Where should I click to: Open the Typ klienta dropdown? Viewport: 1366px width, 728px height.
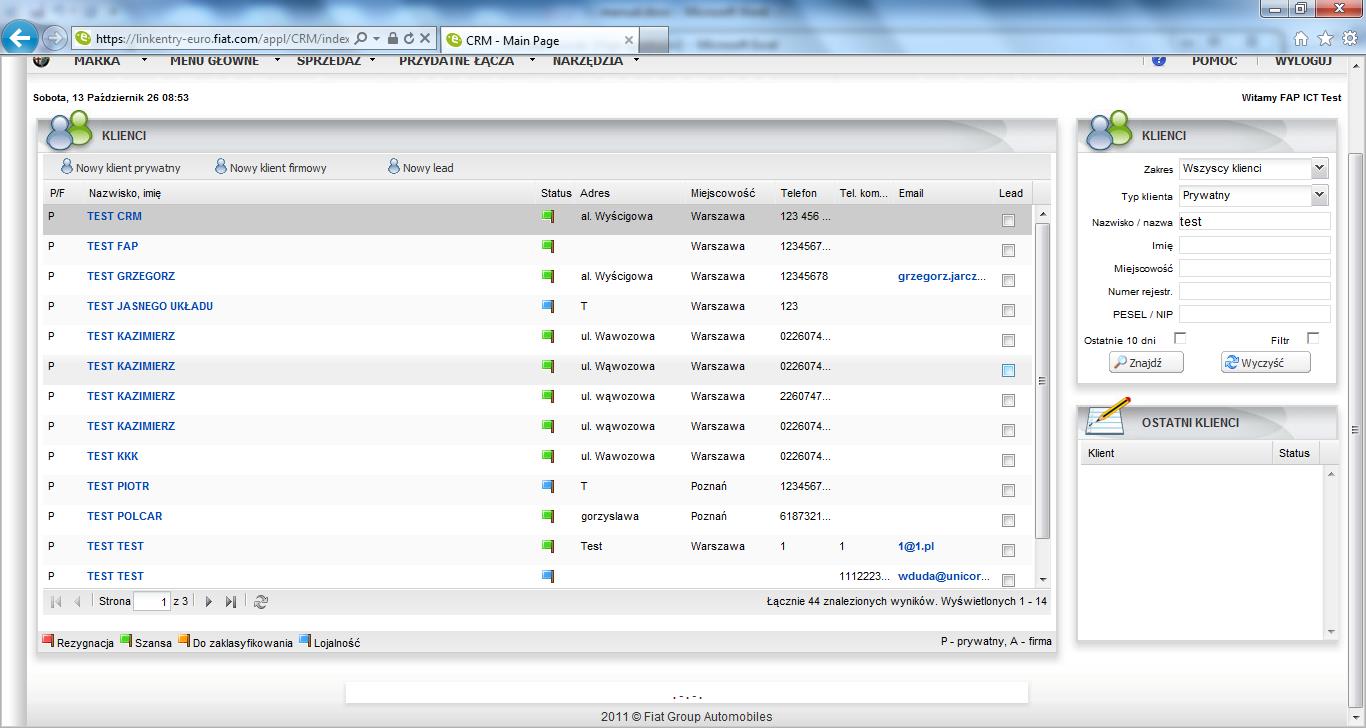tap(1319, 195)
